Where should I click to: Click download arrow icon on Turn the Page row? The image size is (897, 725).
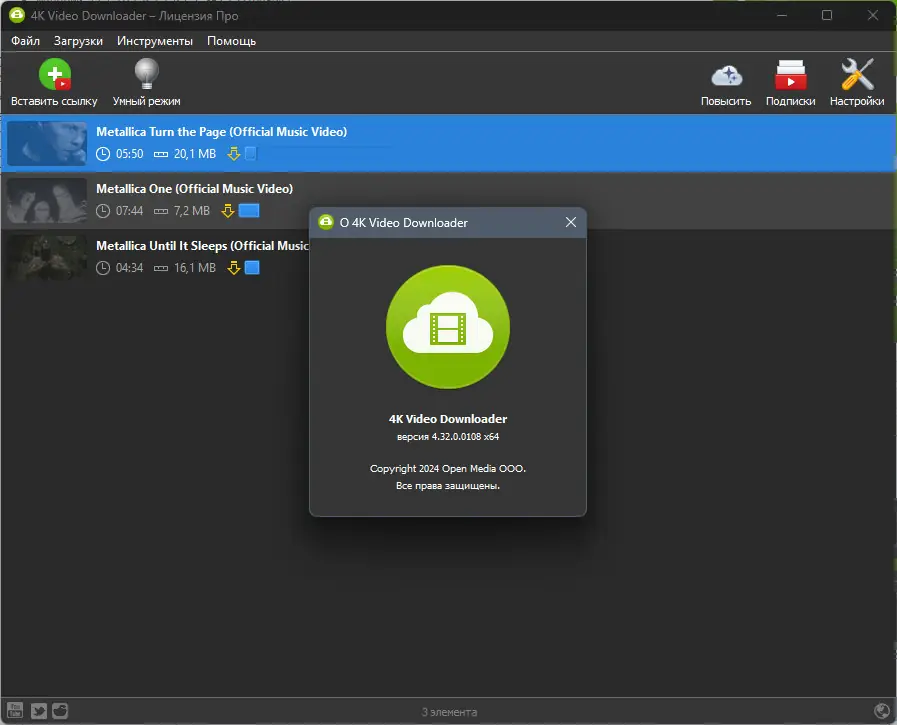coord(233,154)
